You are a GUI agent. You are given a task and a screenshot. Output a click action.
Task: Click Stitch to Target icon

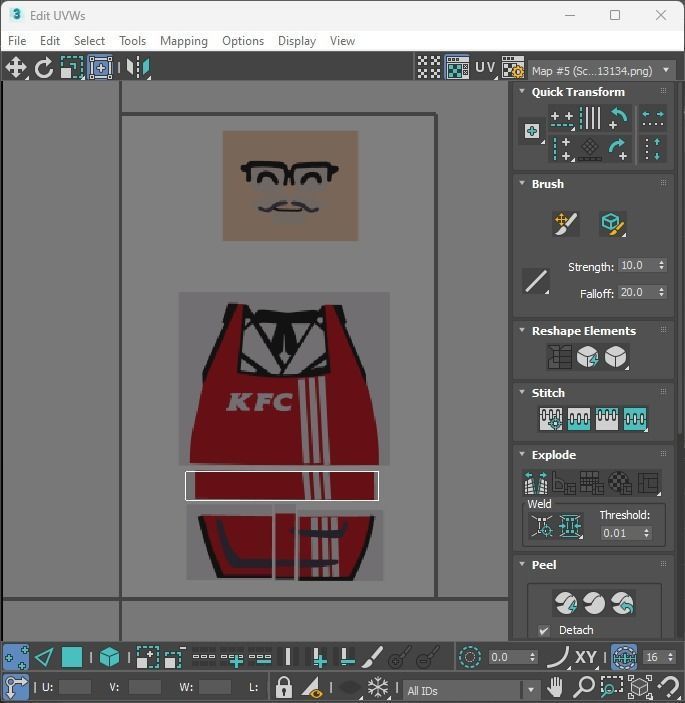click(551, 419)
